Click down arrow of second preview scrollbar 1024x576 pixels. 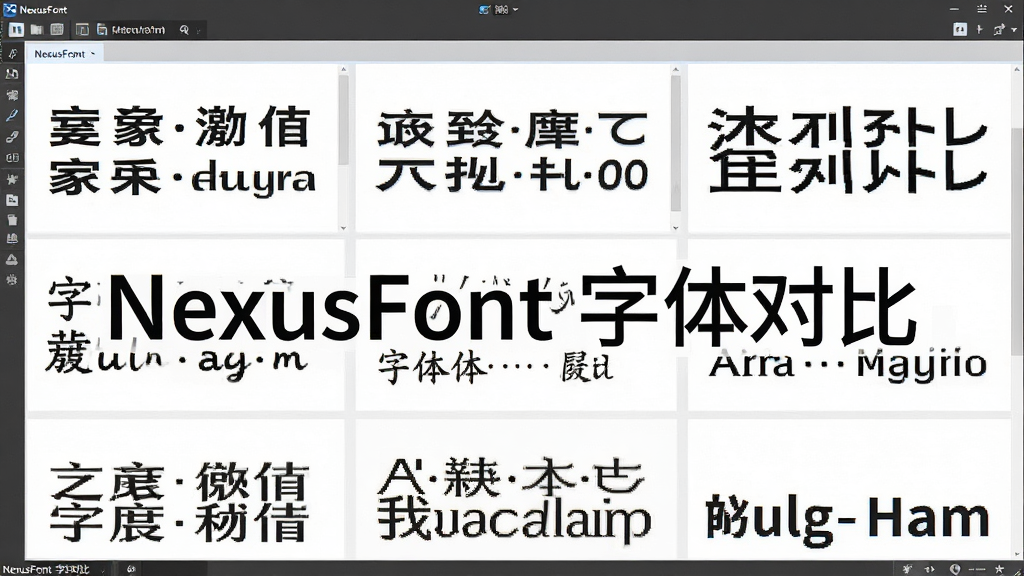coord(676,228)
